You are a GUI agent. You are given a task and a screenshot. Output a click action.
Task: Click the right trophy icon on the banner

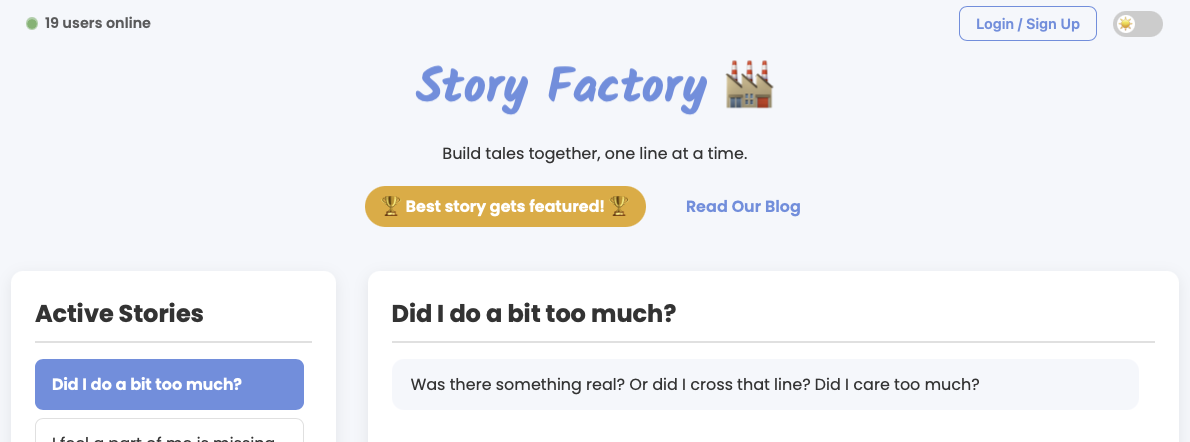click(619, 206)
